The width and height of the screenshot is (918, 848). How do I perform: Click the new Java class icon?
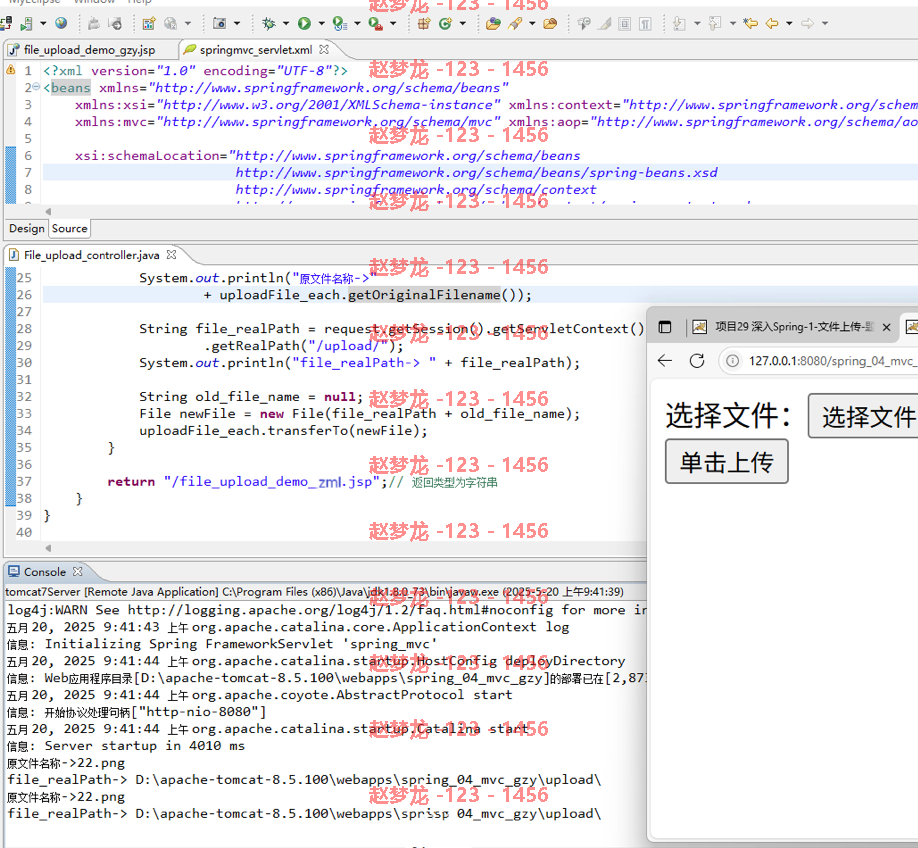(x=446, y=23)
